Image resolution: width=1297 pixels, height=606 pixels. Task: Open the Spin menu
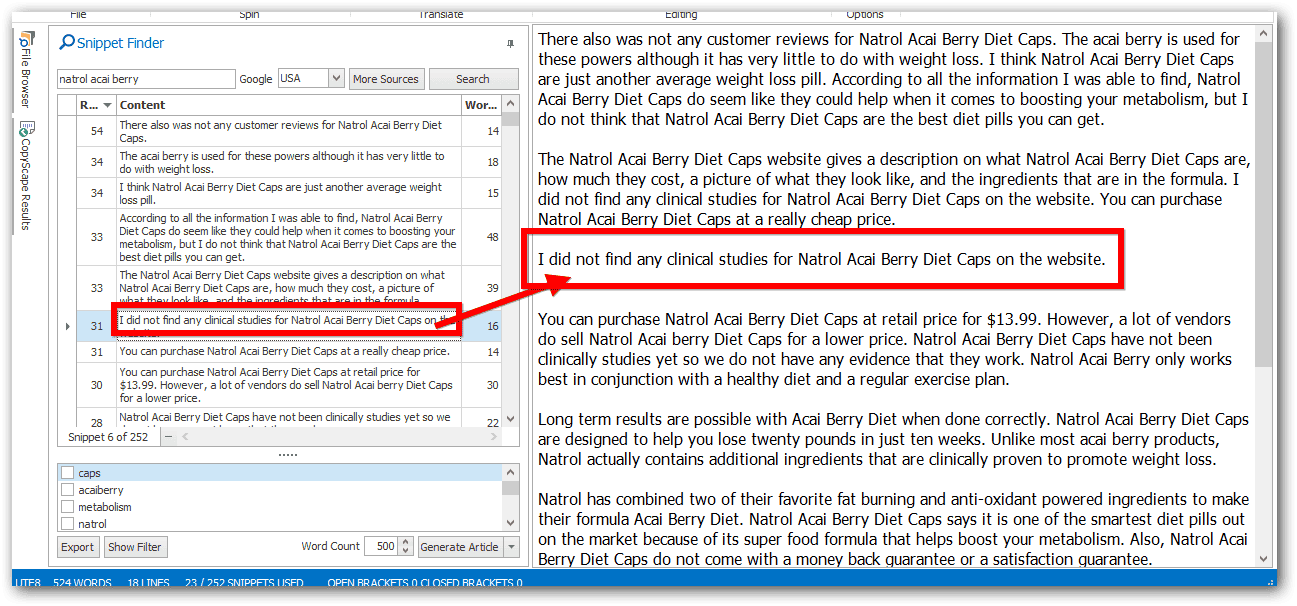pyautogui.click(x=249, y=14)
